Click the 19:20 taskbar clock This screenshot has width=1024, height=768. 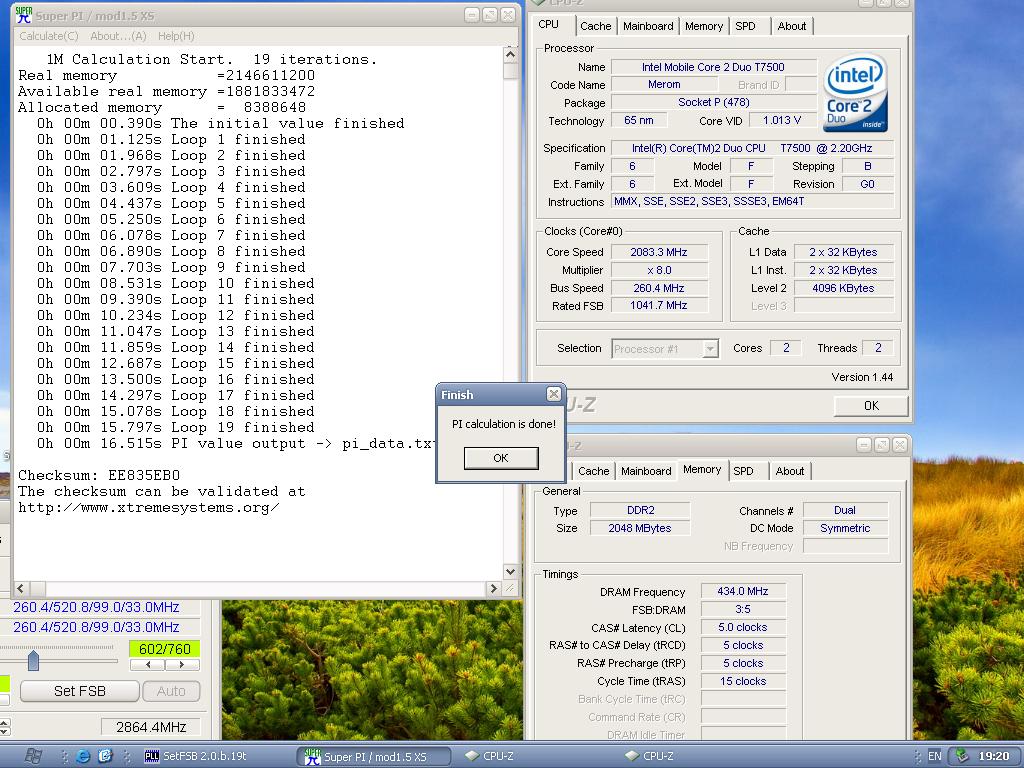click(x=993, y=756)
